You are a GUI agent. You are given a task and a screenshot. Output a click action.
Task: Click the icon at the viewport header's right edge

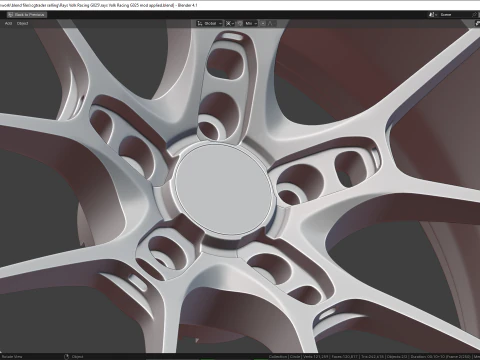(x=477, y=23)
